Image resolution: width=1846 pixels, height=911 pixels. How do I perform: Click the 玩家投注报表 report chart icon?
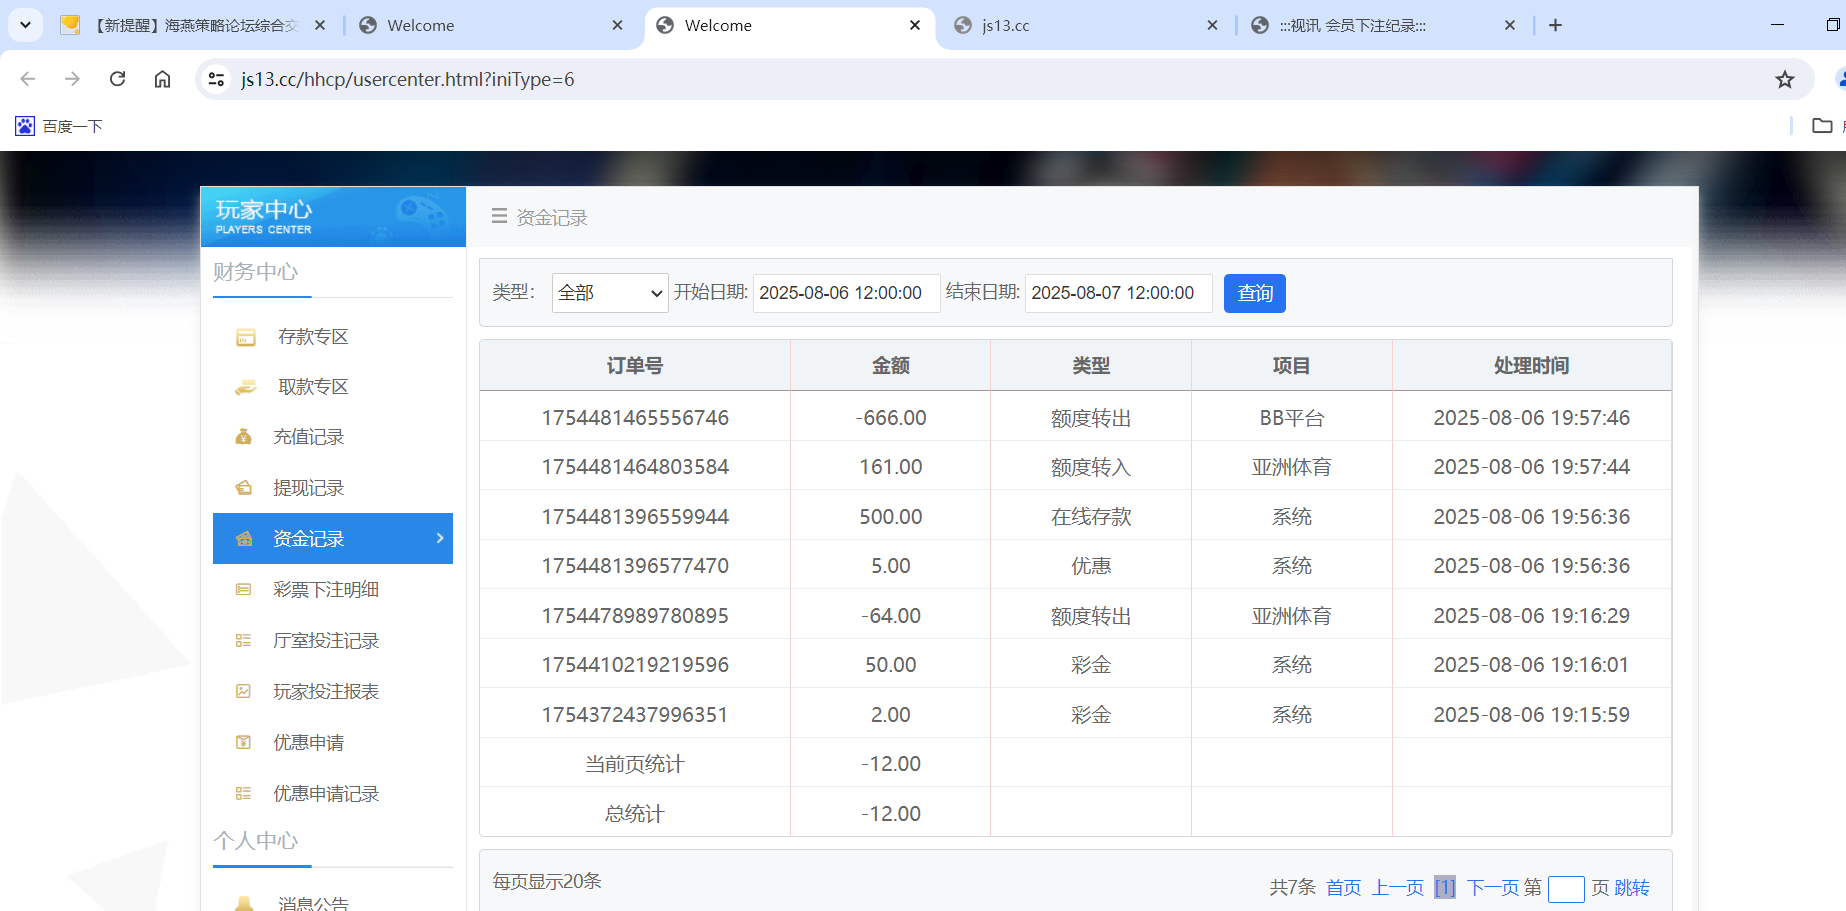click(x=244, y=691)
